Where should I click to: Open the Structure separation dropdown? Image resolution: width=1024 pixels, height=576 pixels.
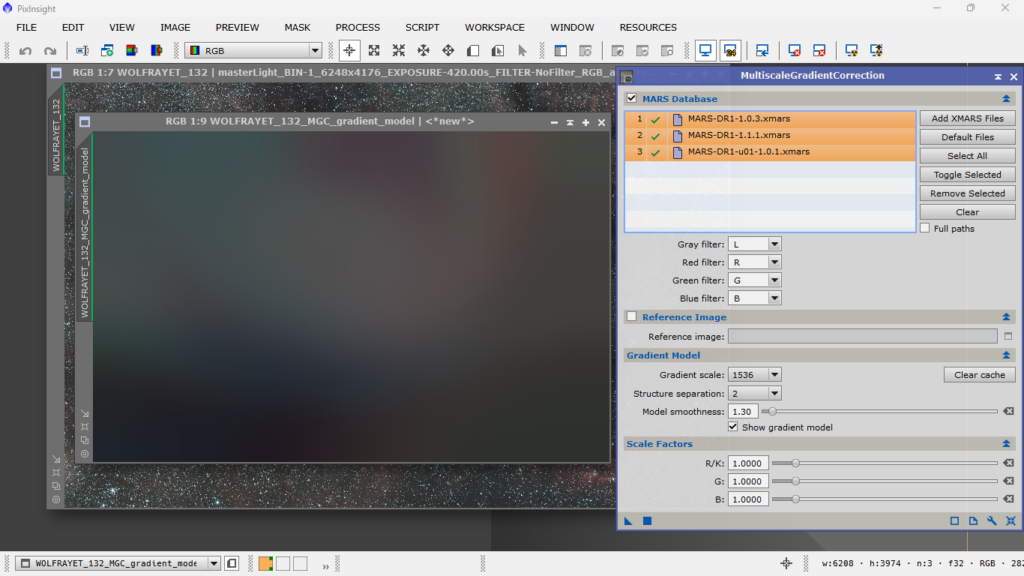pyautogui.click(x=754, y=393)
